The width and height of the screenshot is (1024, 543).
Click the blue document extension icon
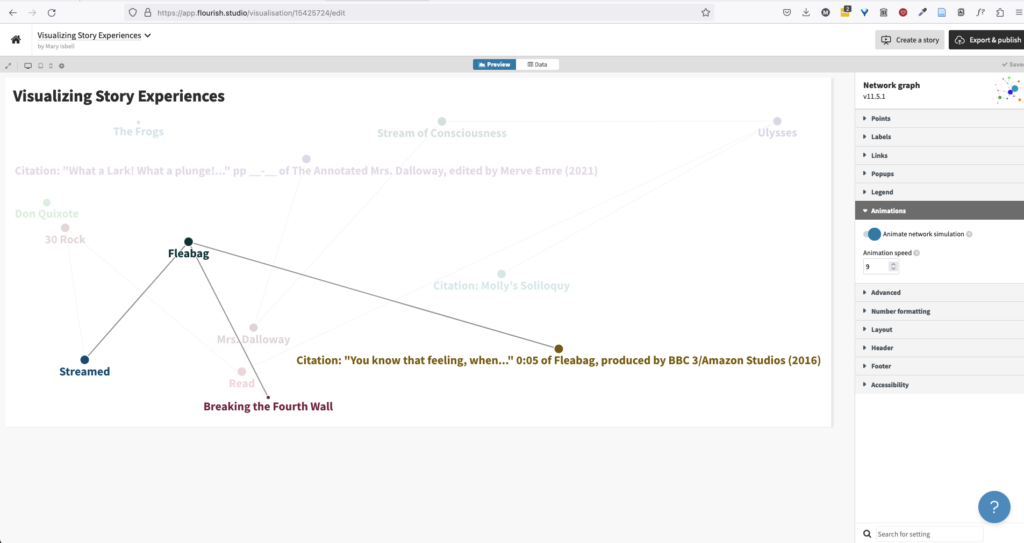click(942, 12)
